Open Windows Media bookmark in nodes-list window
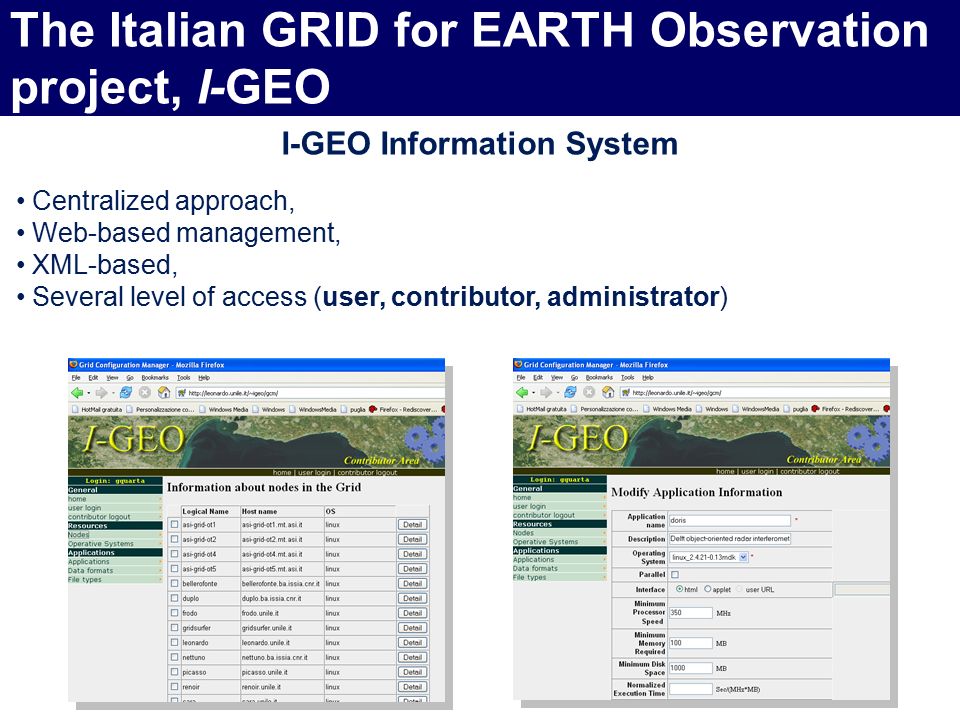 click(223, 409)
